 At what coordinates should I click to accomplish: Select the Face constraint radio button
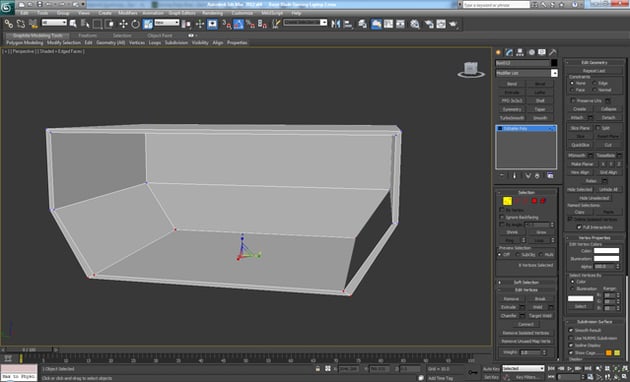click(572, 90)
